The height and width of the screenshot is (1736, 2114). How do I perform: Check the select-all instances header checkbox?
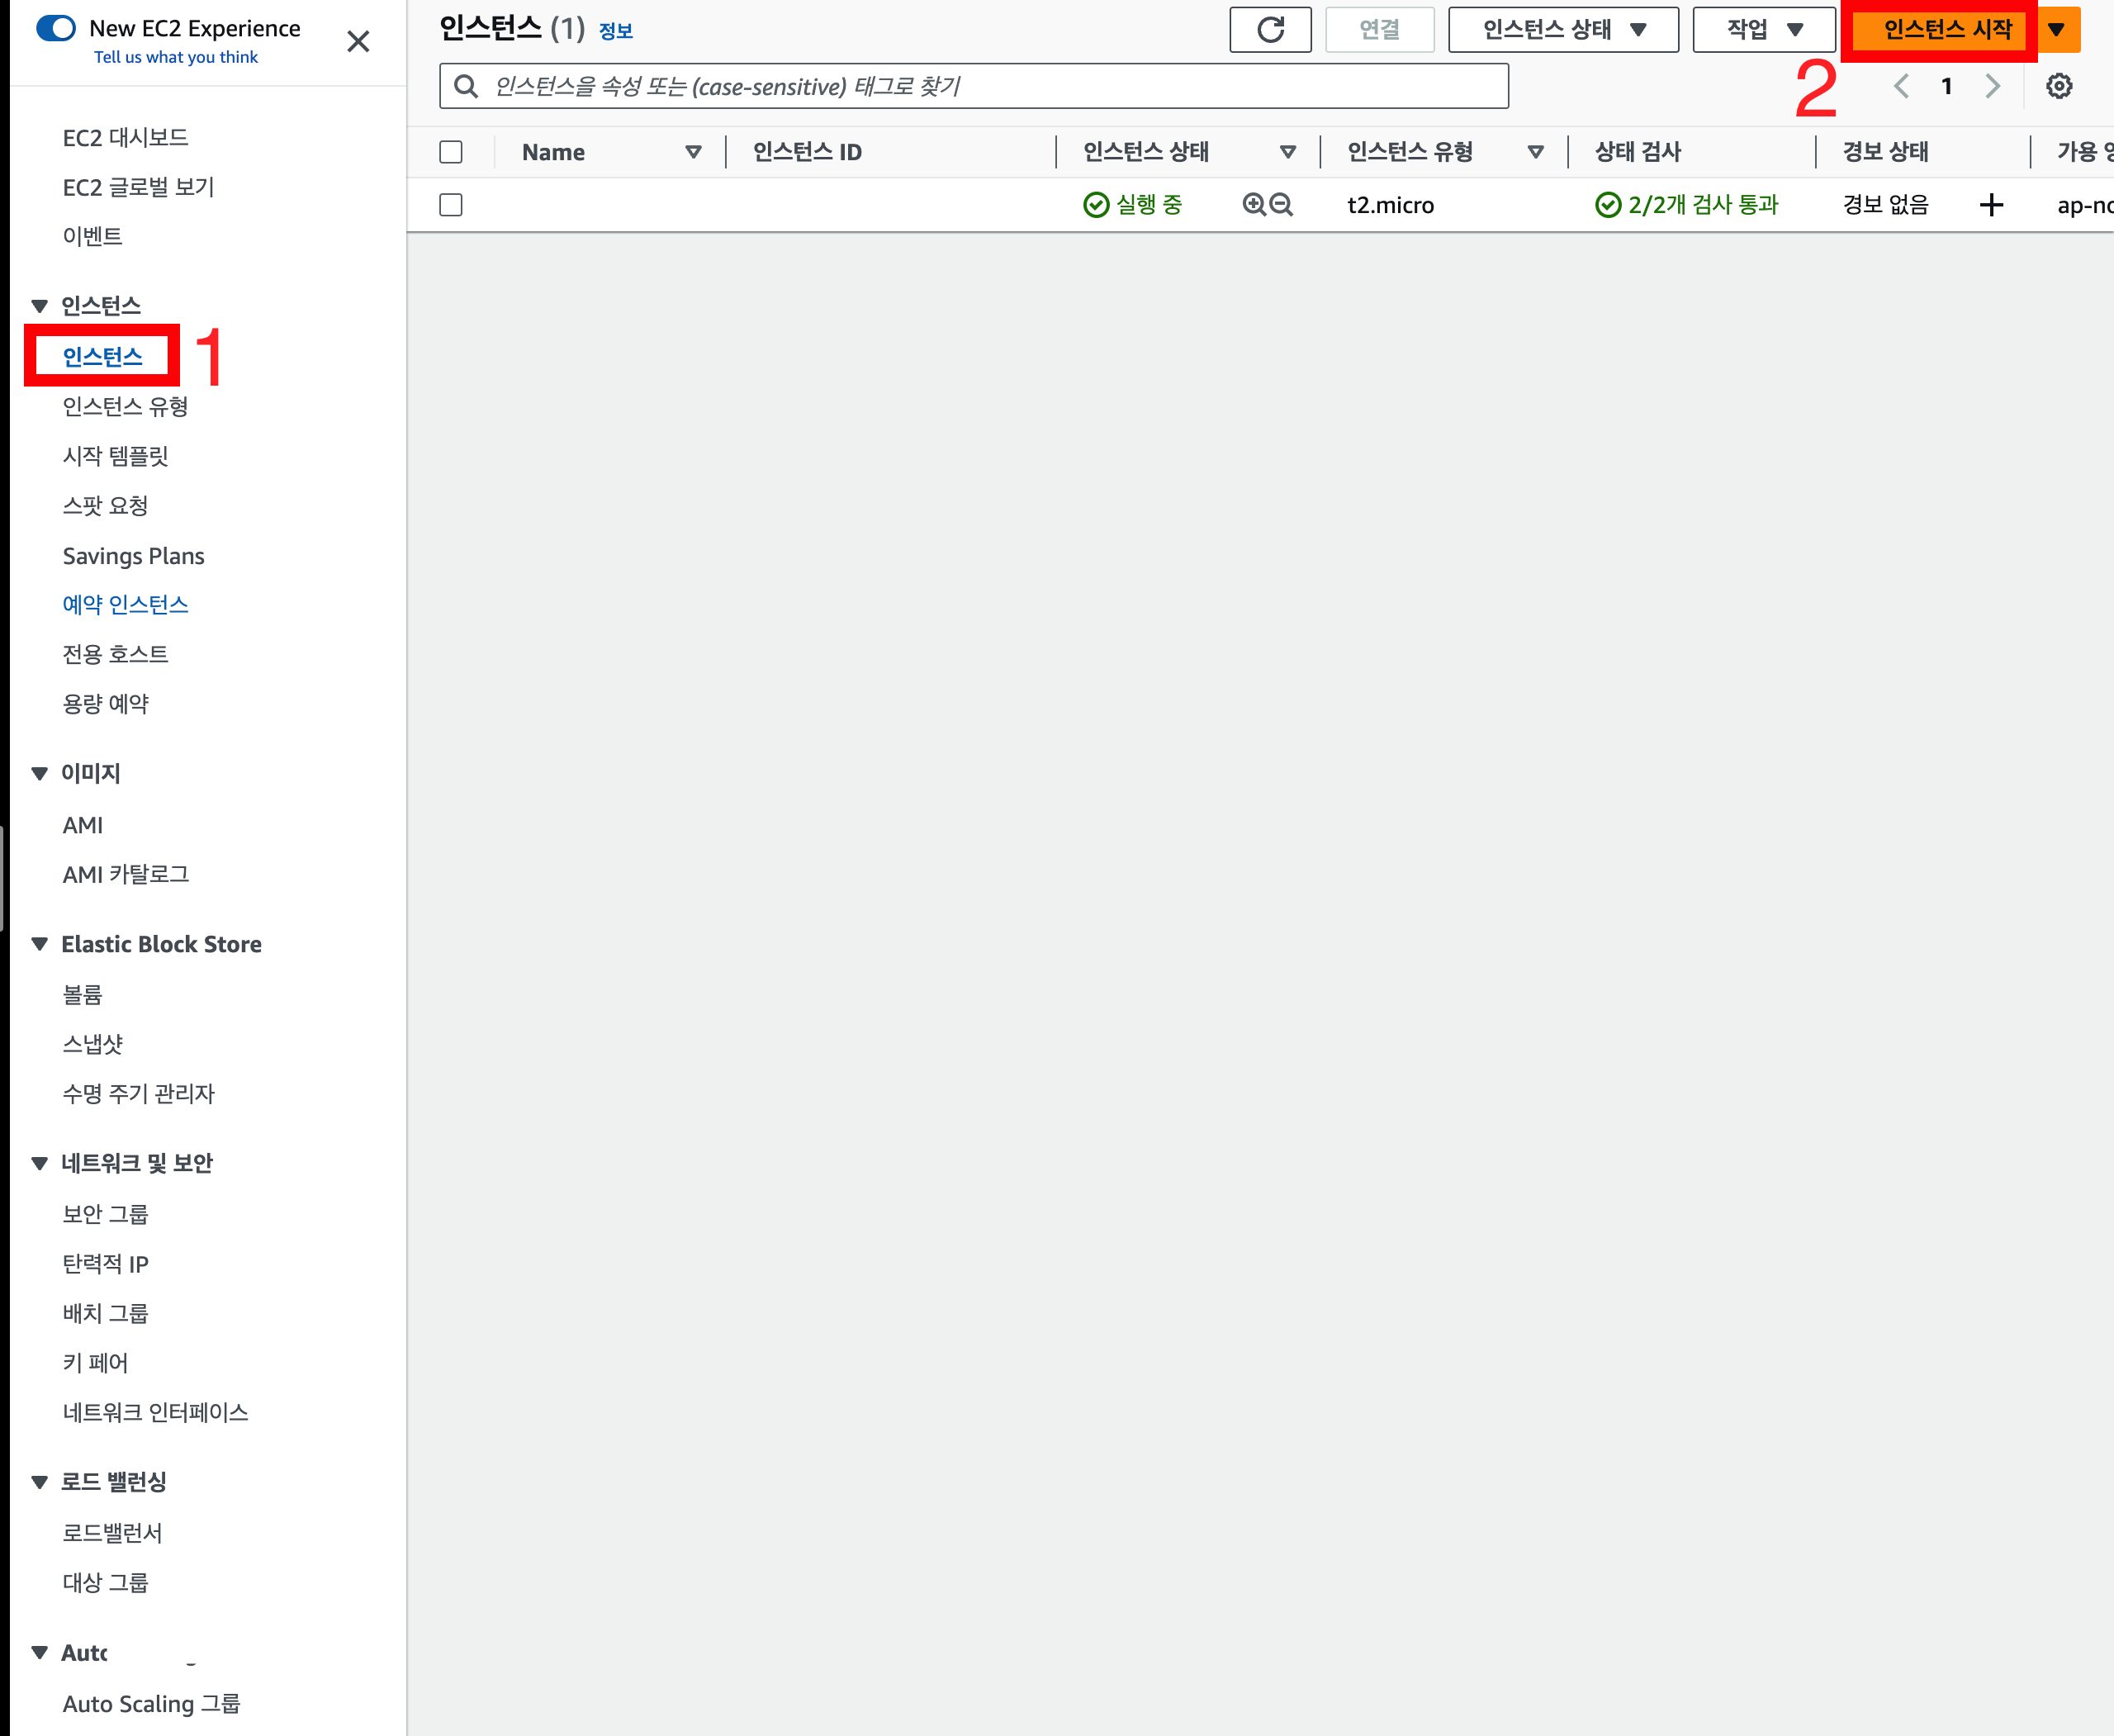tap(451, 152)
